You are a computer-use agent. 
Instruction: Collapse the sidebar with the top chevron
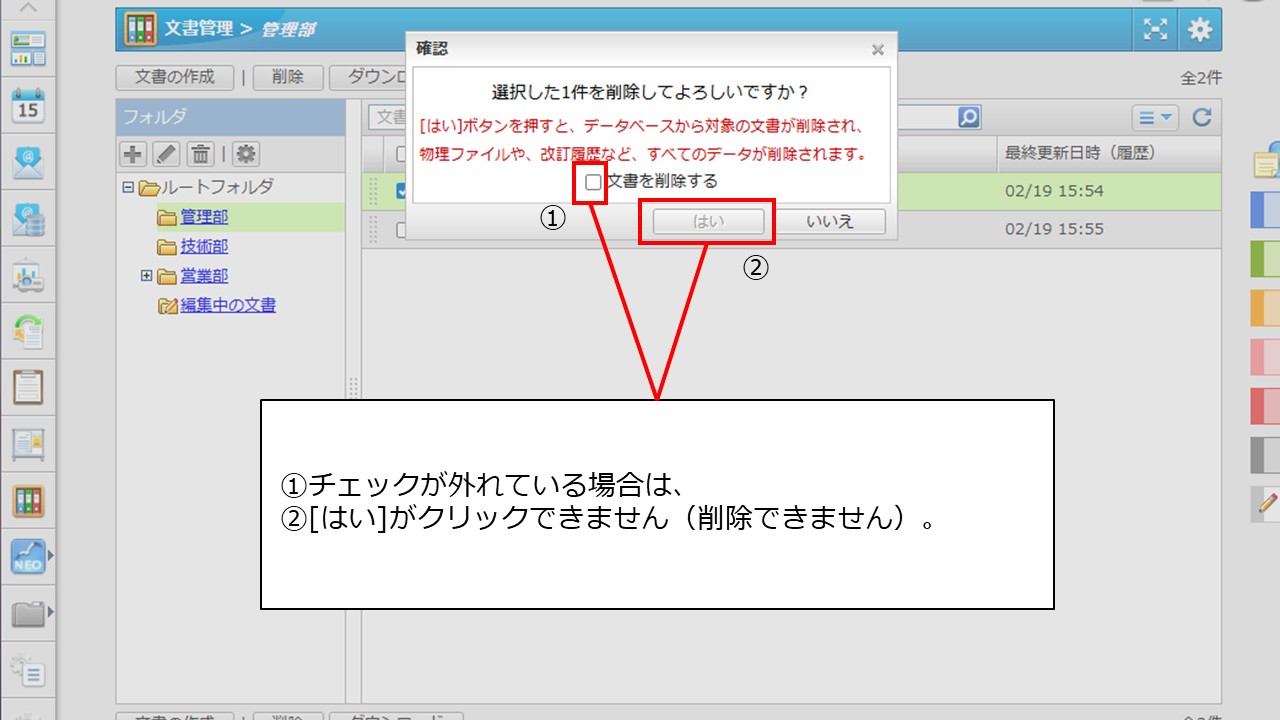coord(28,8)
